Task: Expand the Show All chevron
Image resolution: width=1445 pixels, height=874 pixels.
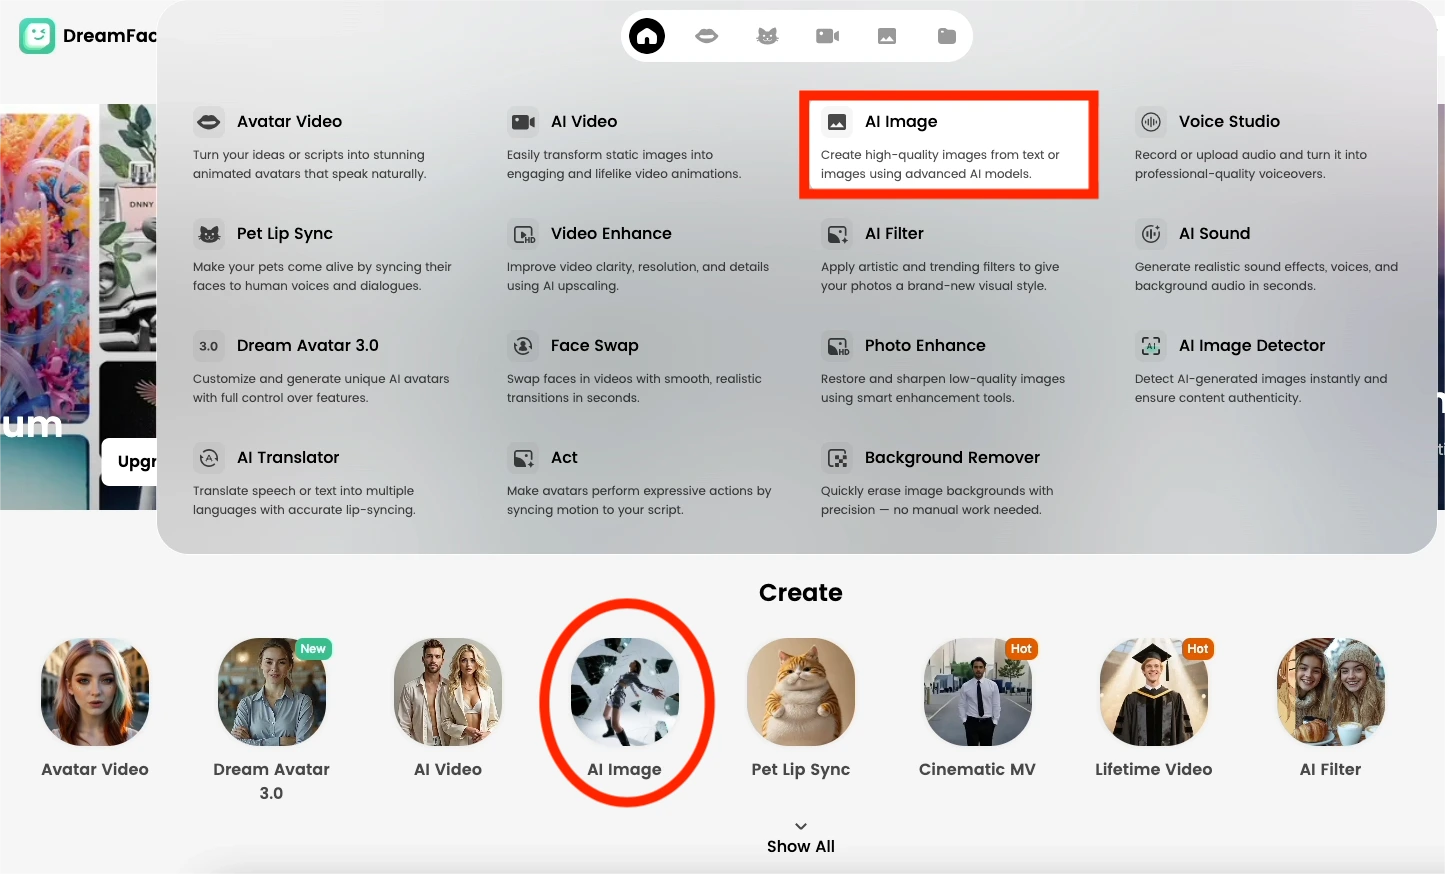Action: pos(801,827)
